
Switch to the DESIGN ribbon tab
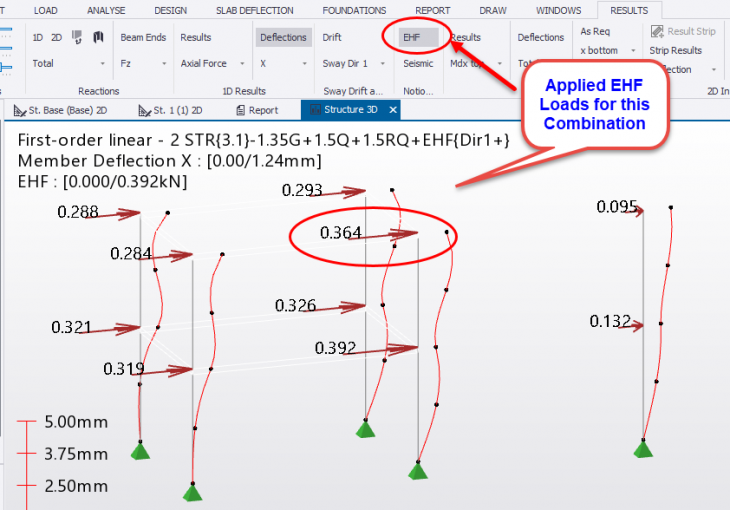(170, 10)
